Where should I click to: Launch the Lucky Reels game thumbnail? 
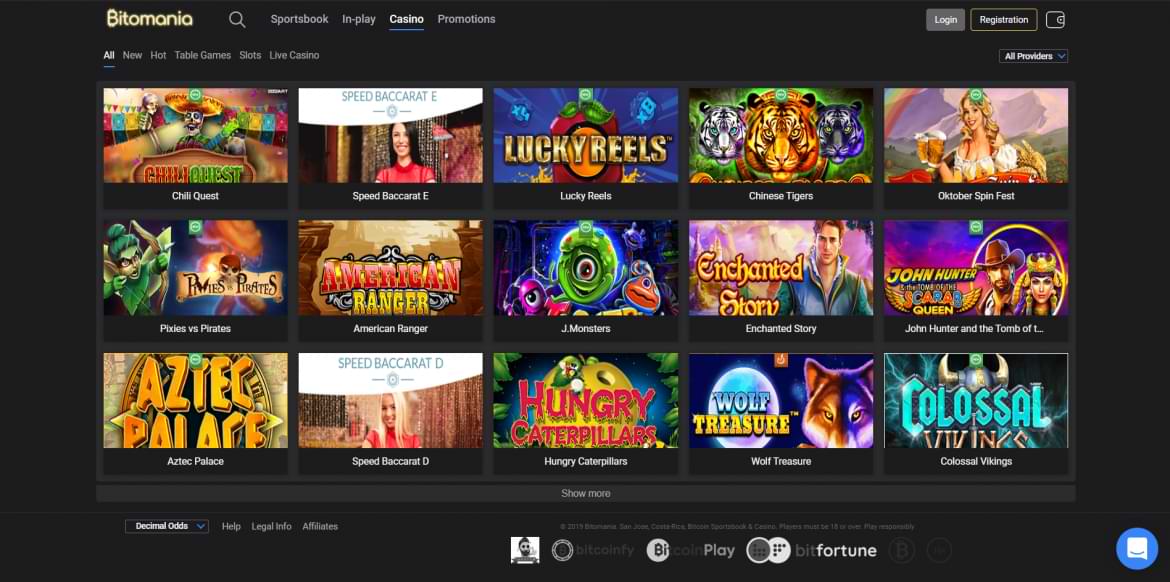click(586, 136)
